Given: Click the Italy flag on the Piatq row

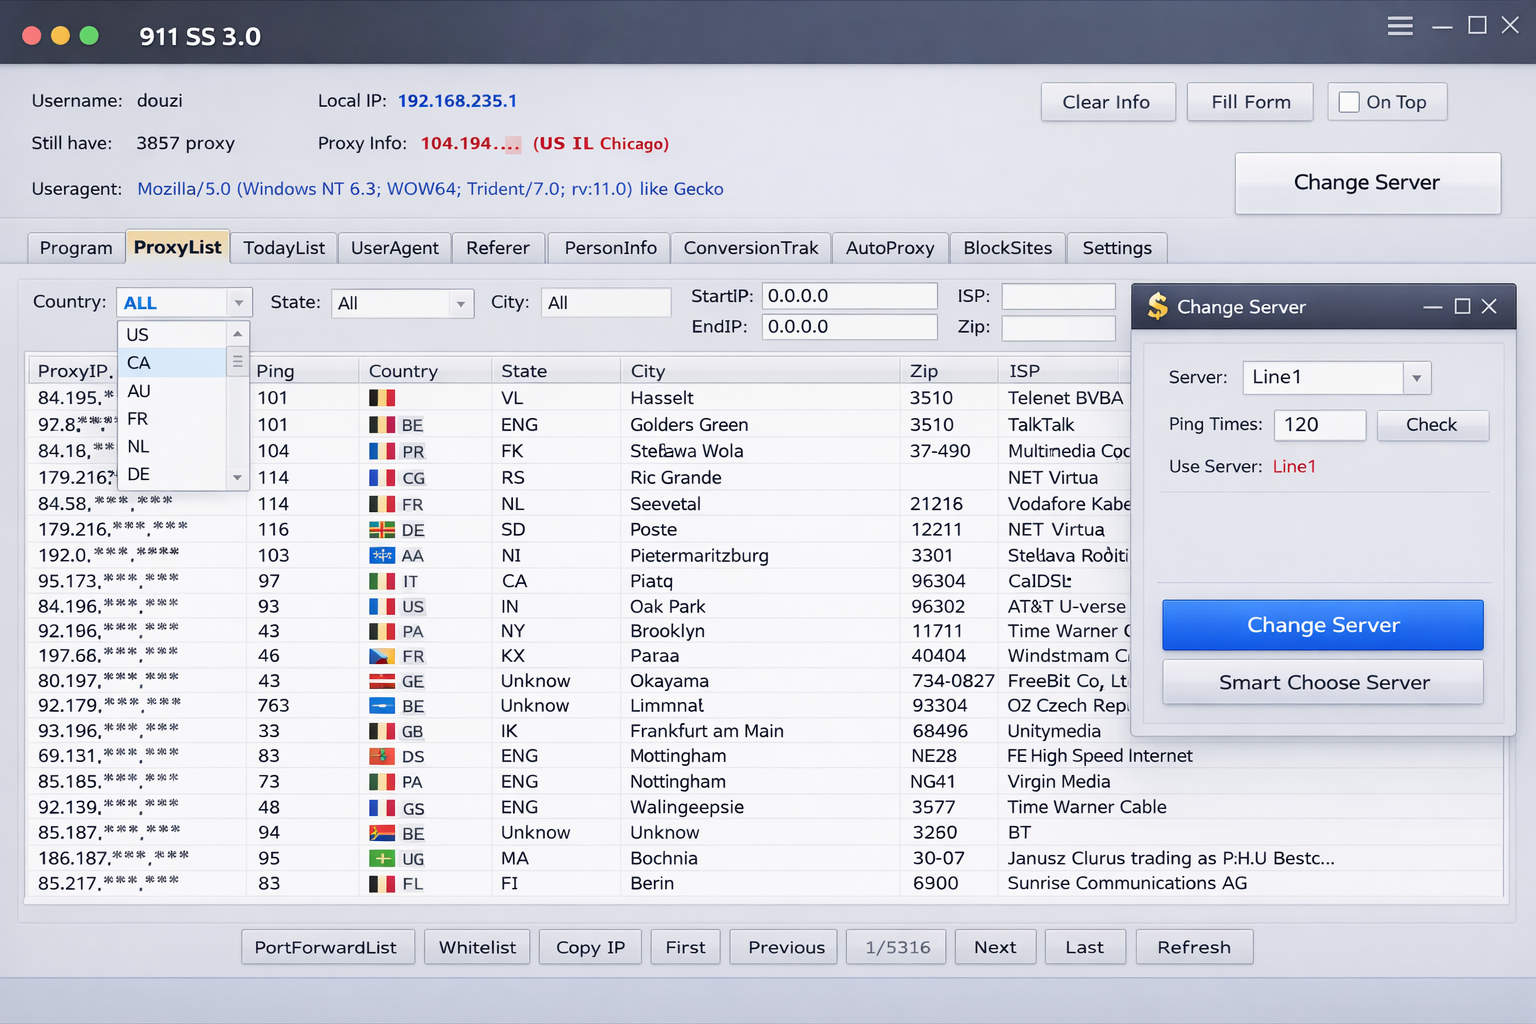Looking at the screenshot, I should 382,580.
